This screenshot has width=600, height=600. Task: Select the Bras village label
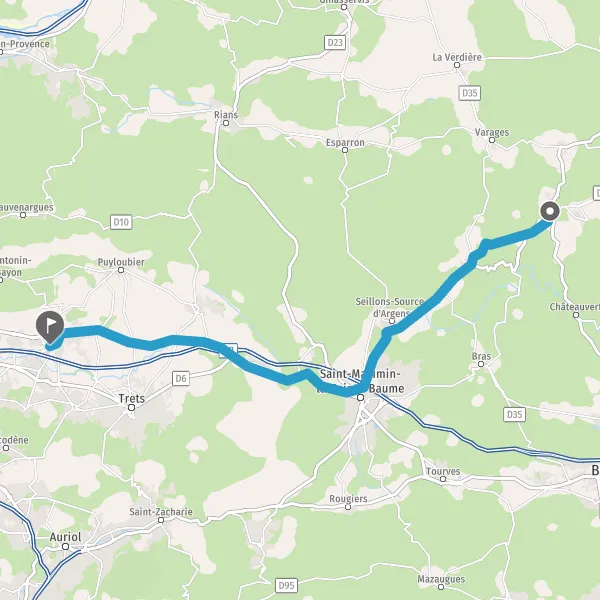(x=481, y=356)
